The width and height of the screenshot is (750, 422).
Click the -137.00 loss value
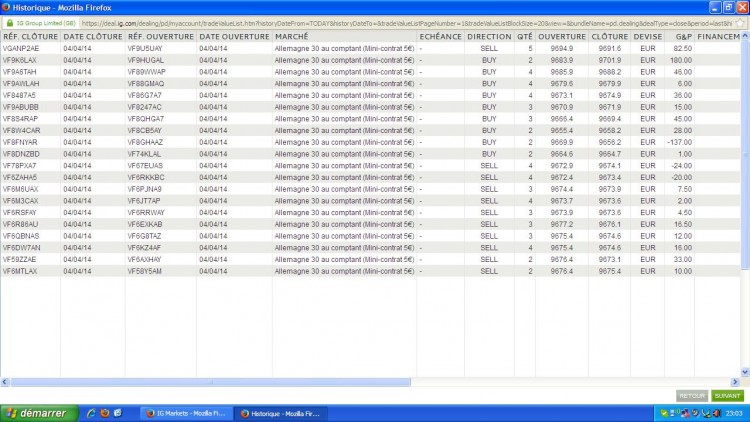[679, 142]
